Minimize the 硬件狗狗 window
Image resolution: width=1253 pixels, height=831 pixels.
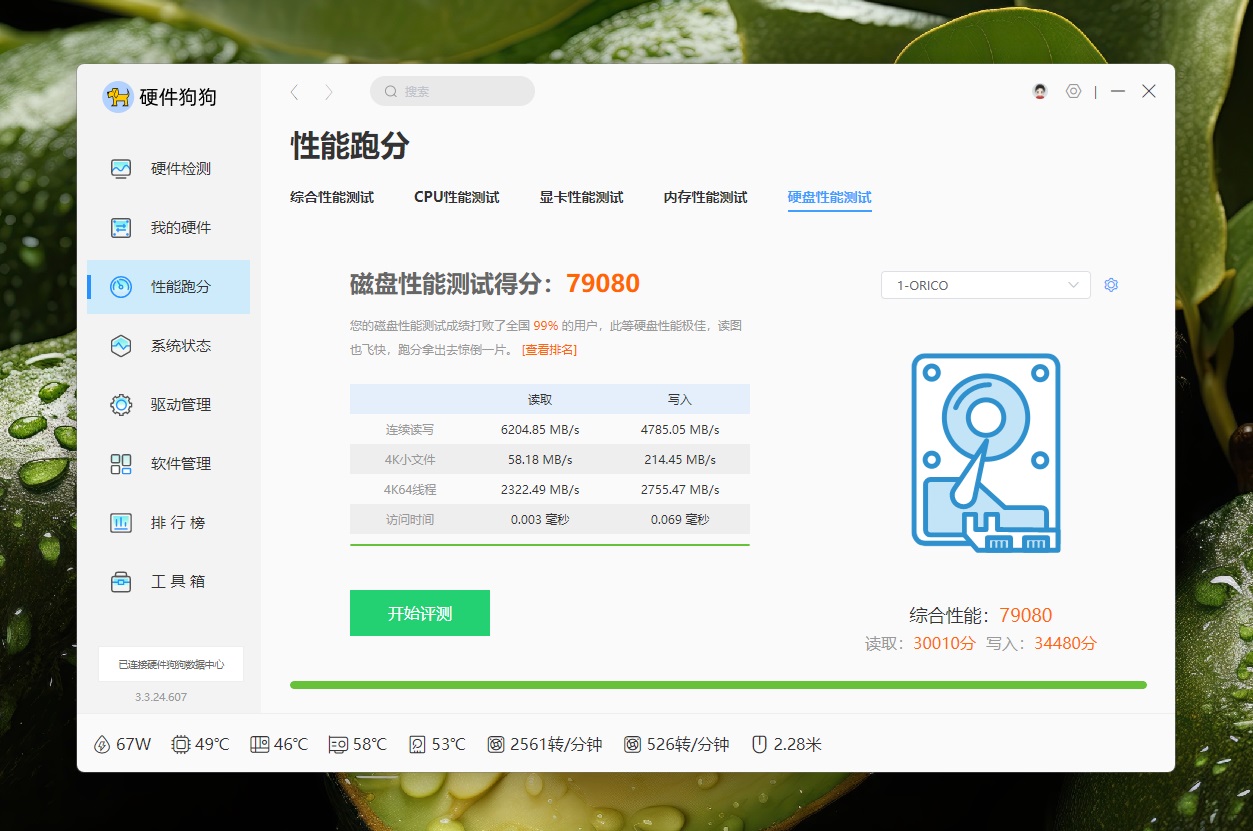coord(1118,91)
